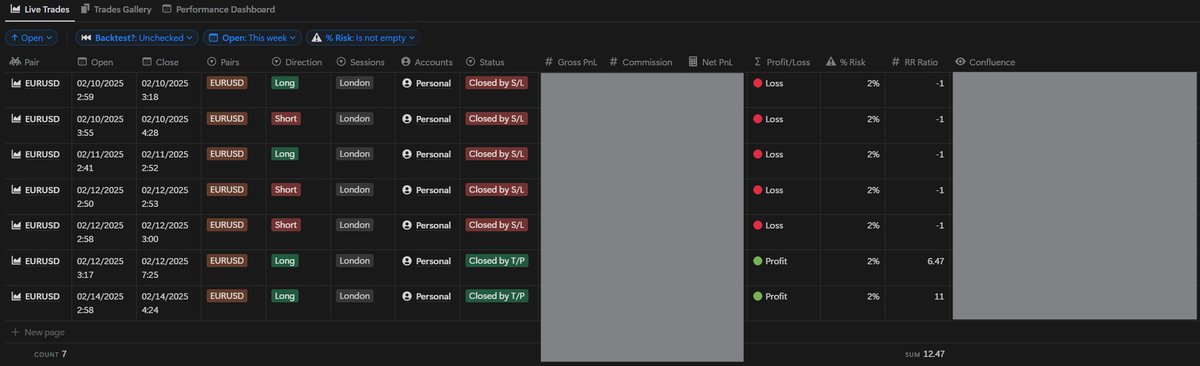Viewport: 1200px width, 366px height.
Task: Click the Pair column header
Action: pyautogui.click(x=25, y=62)
